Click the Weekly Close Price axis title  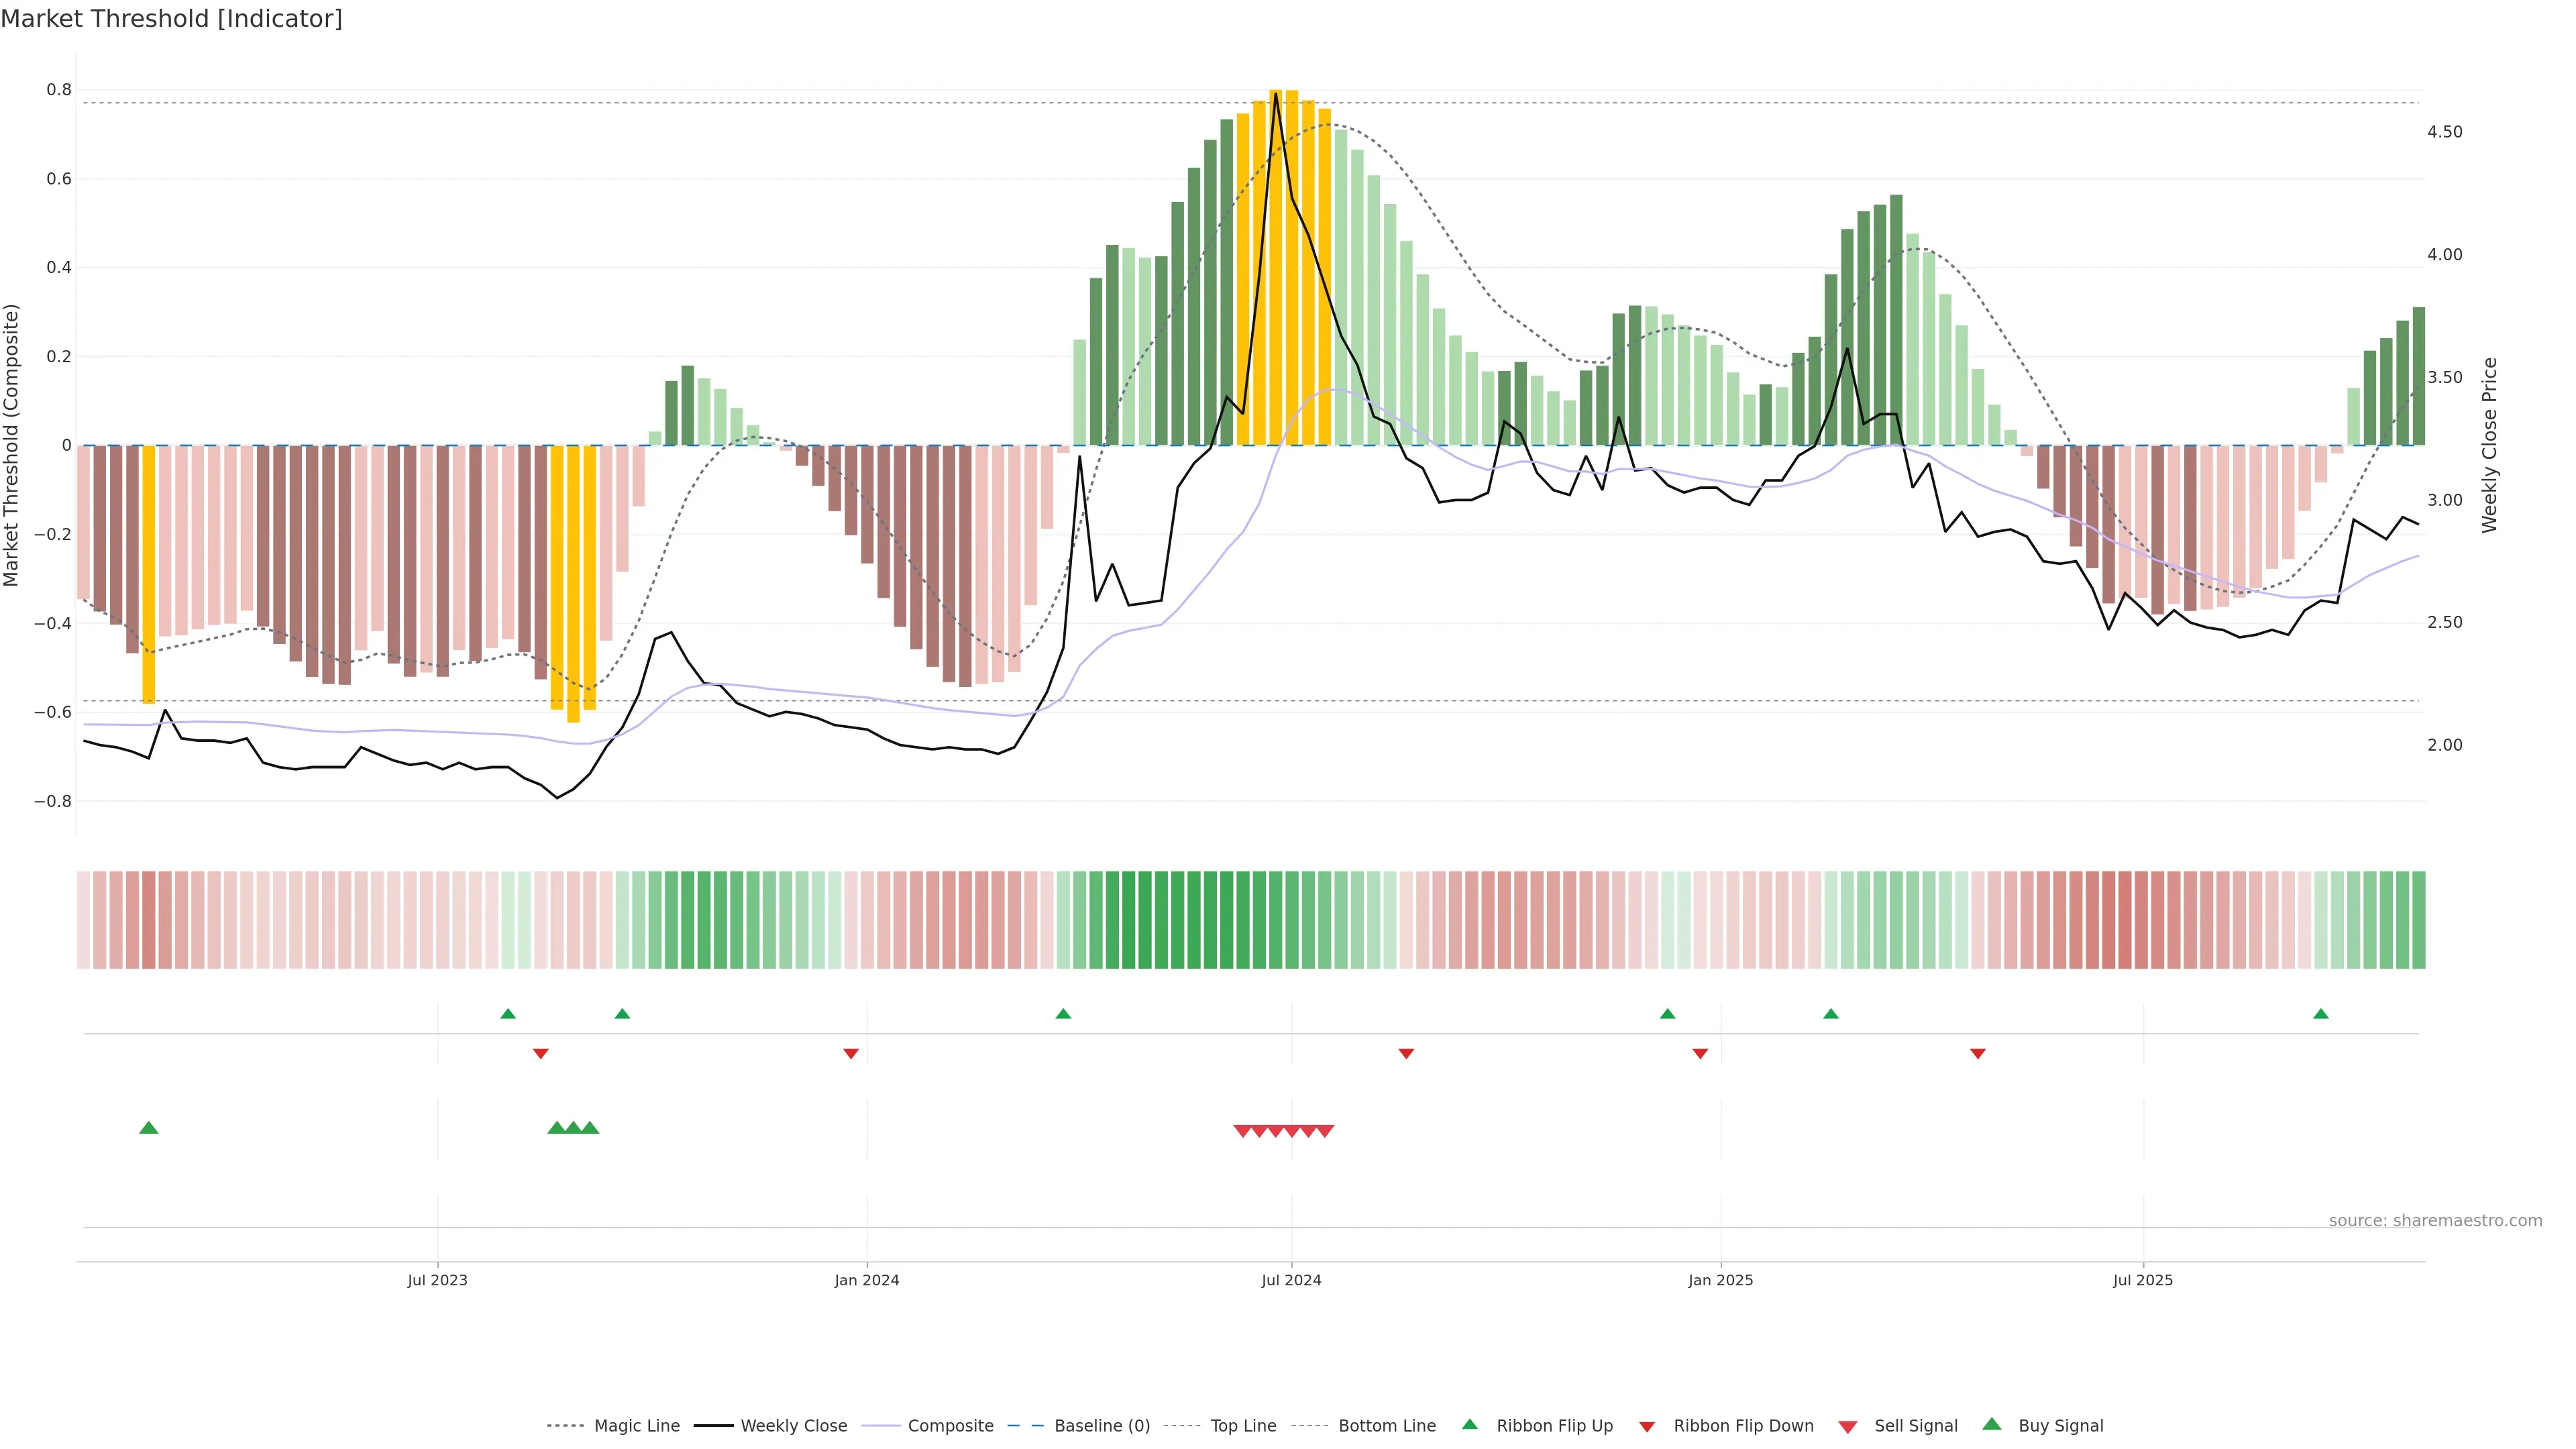click(2489, 445)
